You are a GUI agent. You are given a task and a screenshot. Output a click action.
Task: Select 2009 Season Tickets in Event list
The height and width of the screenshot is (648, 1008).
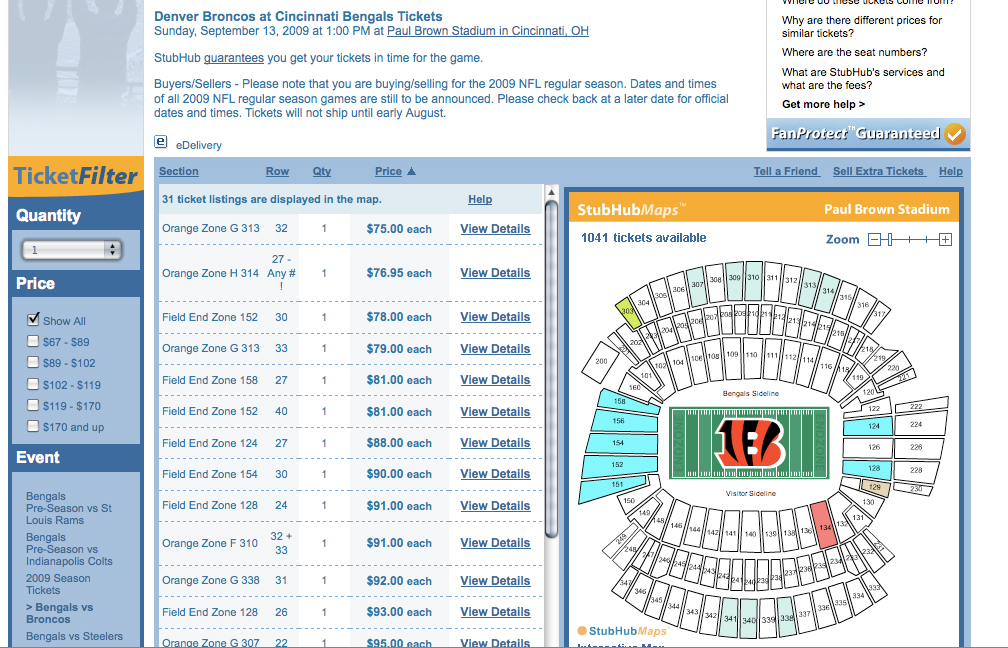coord(58,584)
